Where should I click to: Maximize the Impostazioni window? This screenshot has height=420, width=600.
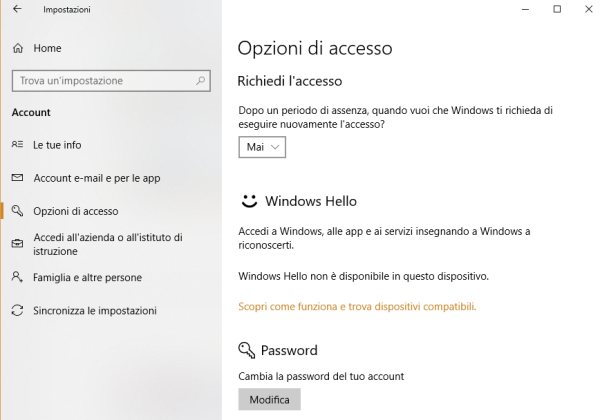coord(557,9)
